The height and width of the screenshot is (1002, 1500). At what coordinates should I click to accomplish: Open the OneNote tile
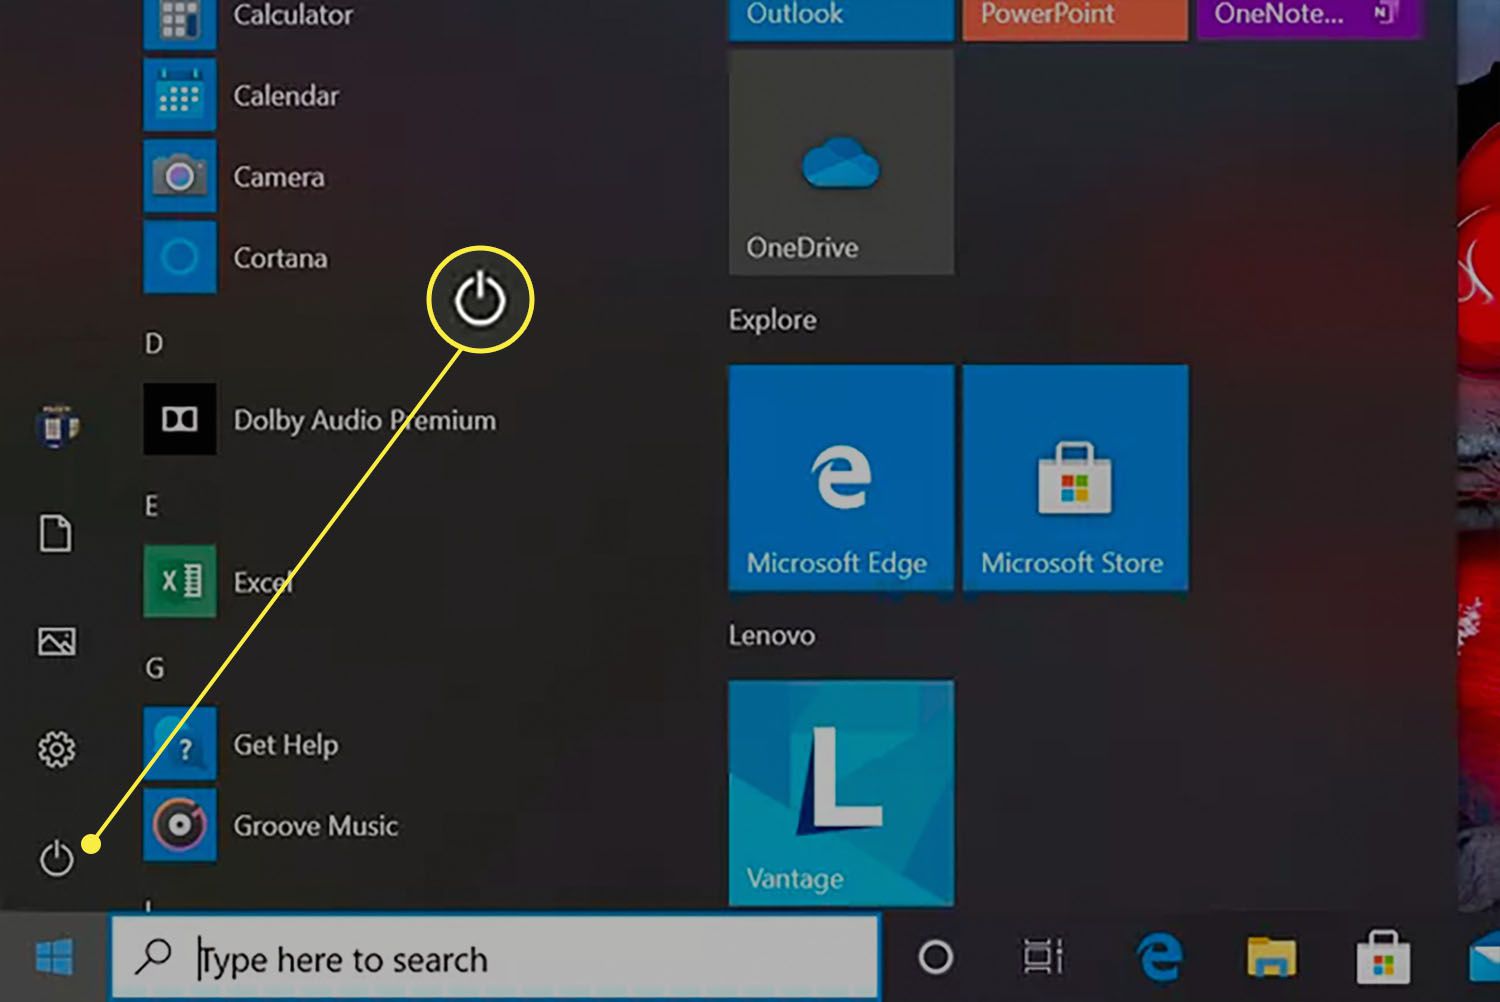pyautogui.click(x=1309, y=19)
